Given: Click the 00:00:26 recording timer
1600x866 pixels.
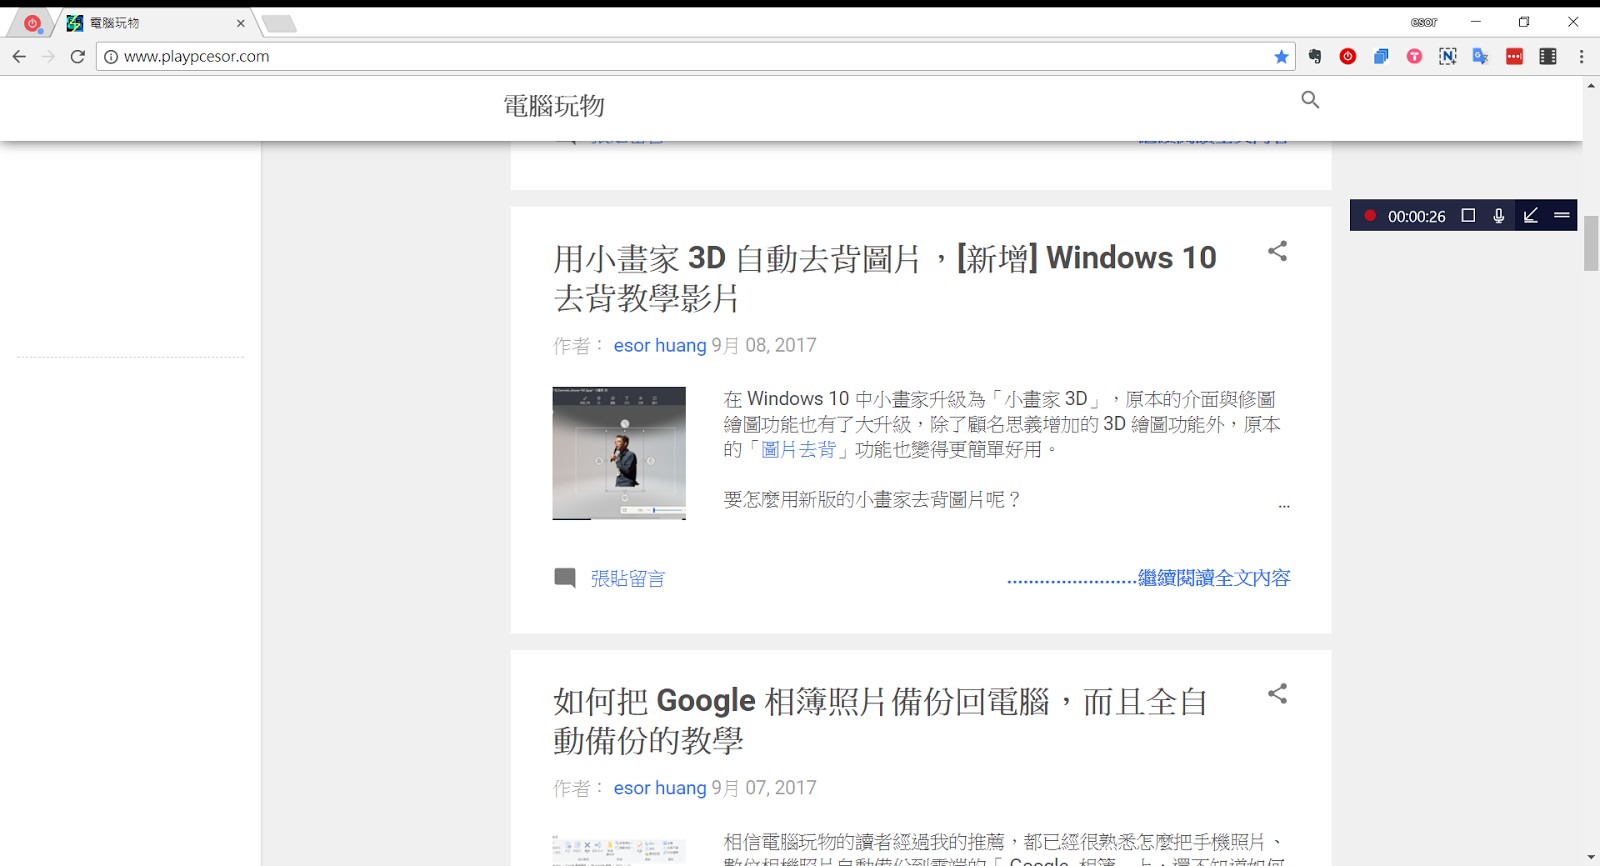Looking at the screenshot, I should tap(1417, 216).
